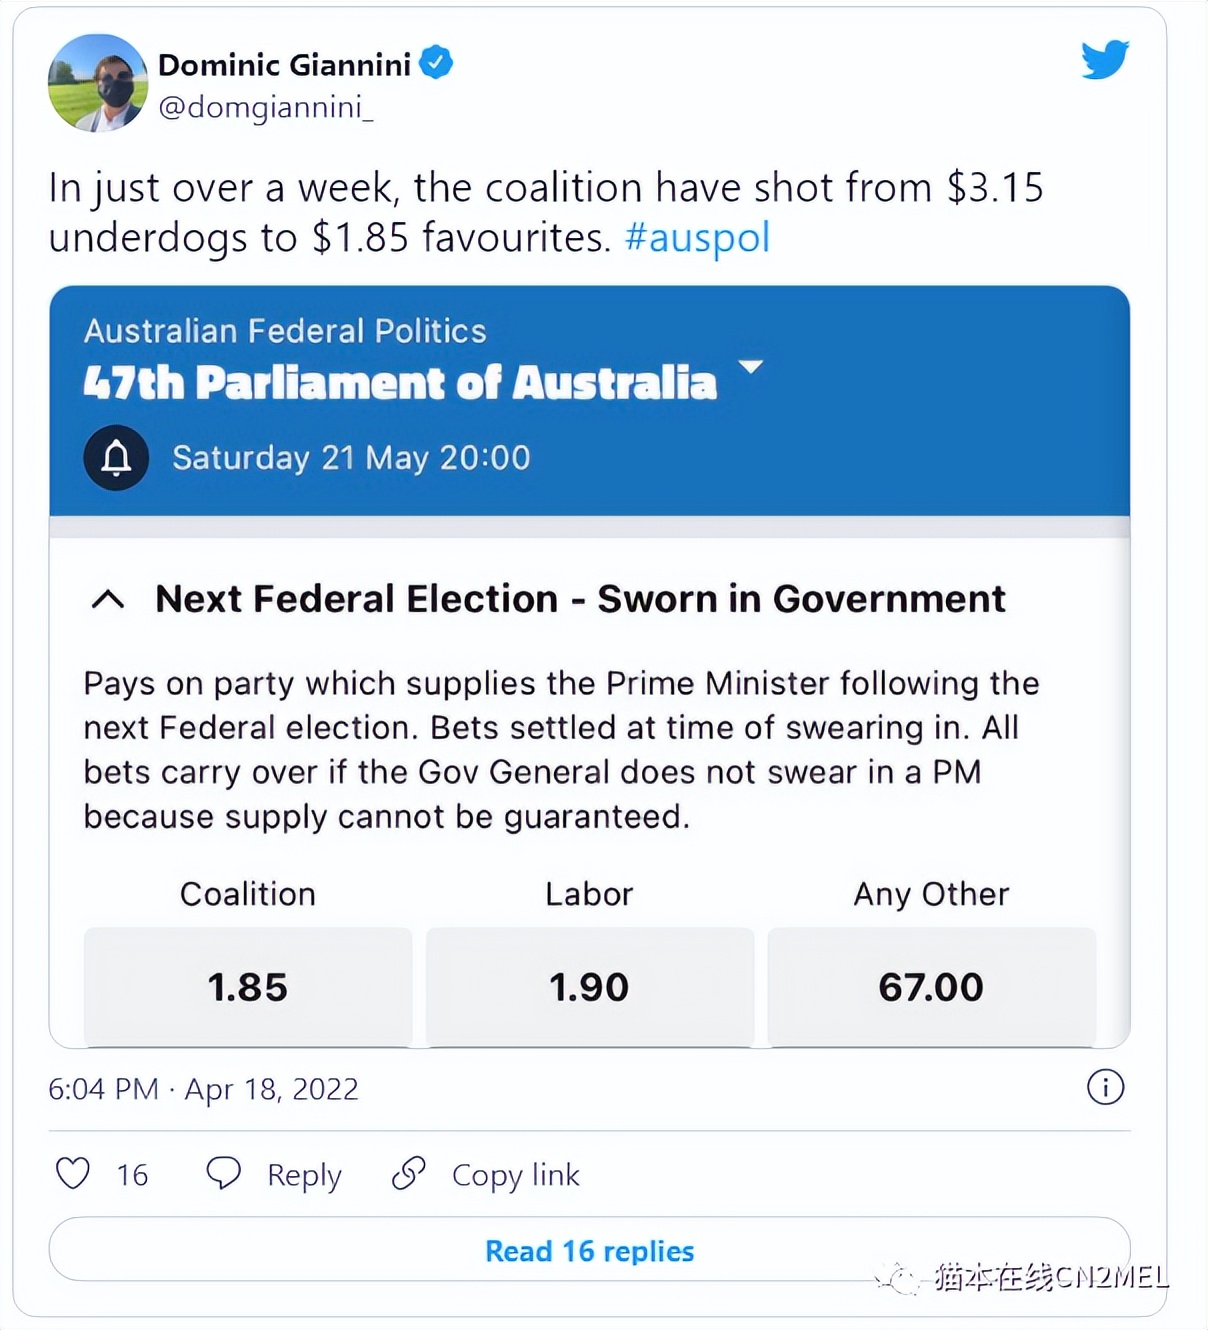This screenshot has width=1208, height=1330.
Task: Like the tweet with heart icon
Action: [73, 1173]
